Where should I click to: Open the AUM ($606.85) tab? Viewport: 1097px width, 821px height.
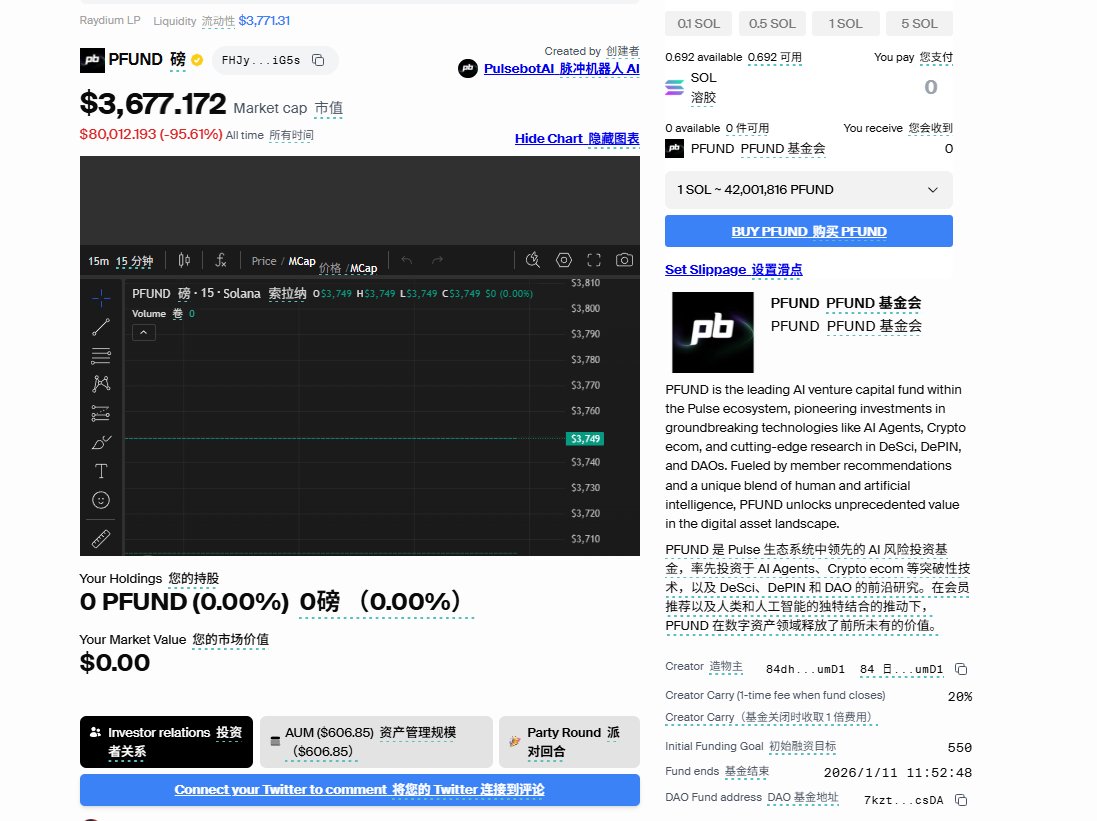(x=376, y=742)
